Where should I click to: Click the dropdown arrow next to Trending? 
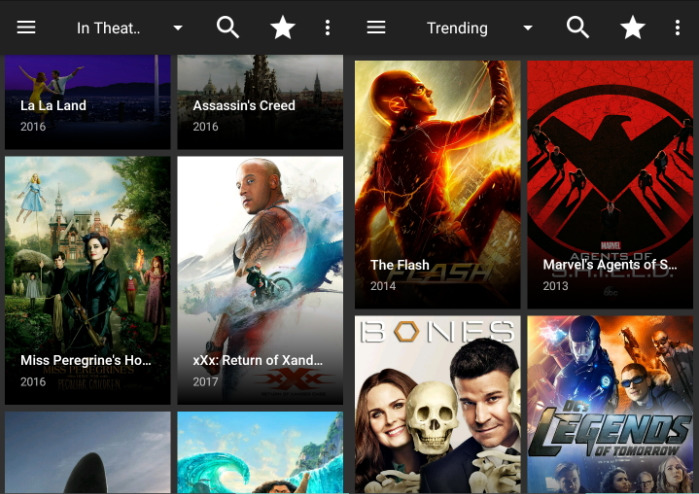pyautogui.click(x=528, y=28)
